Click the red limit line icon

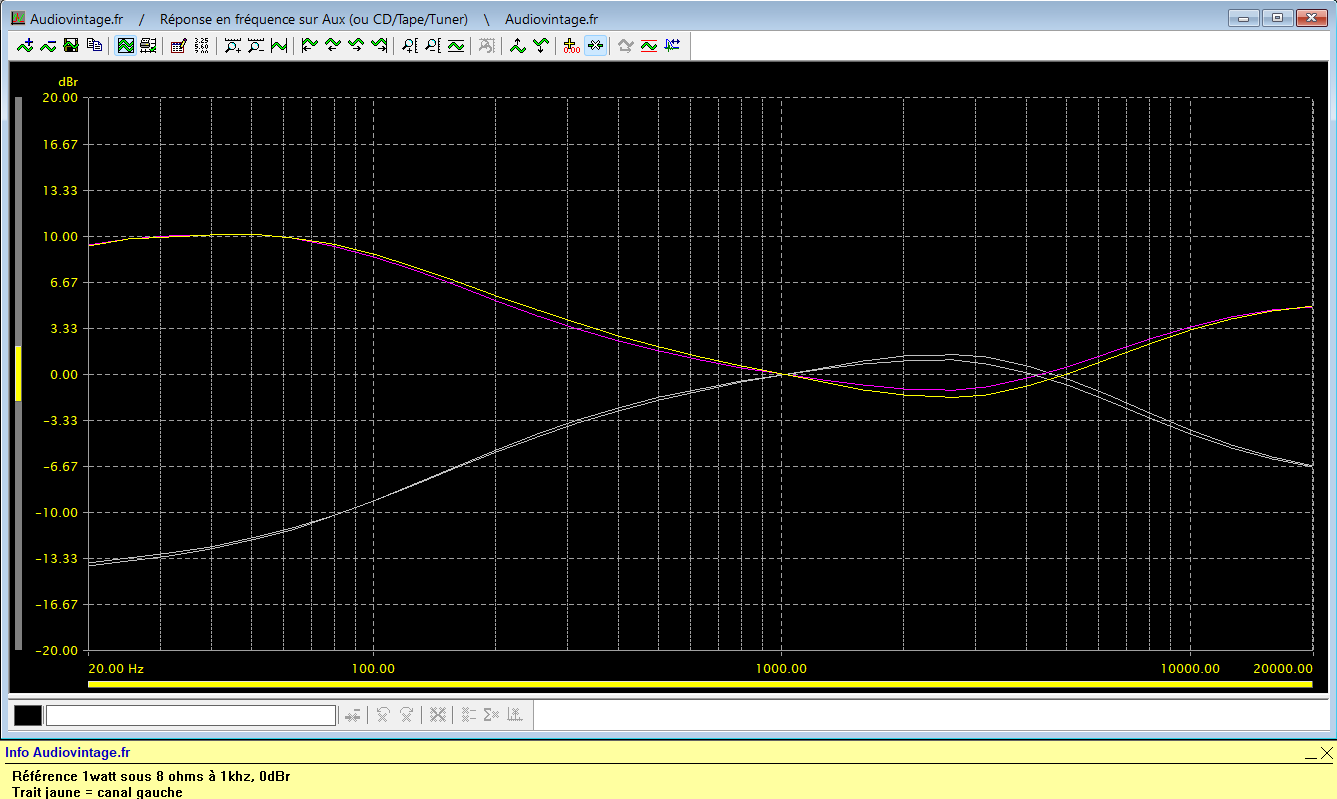(649, 45)
